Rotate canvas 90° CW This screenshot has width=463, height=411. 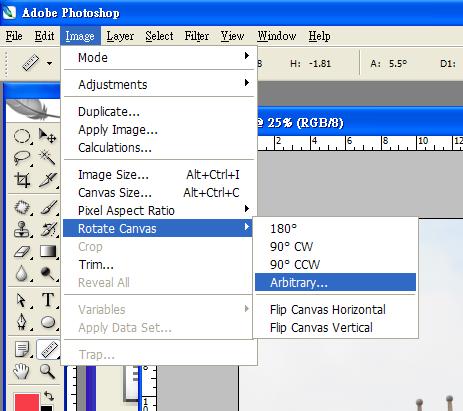335,246
